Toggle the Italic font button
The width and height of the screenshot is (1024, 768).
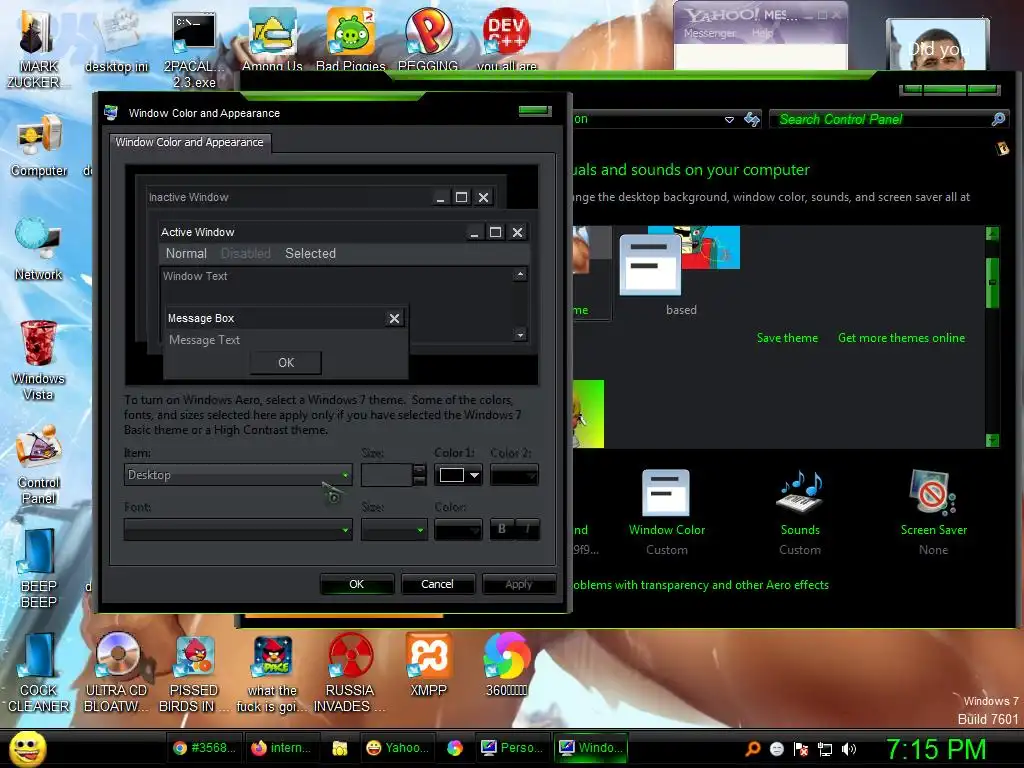click(x=527, y=529)
